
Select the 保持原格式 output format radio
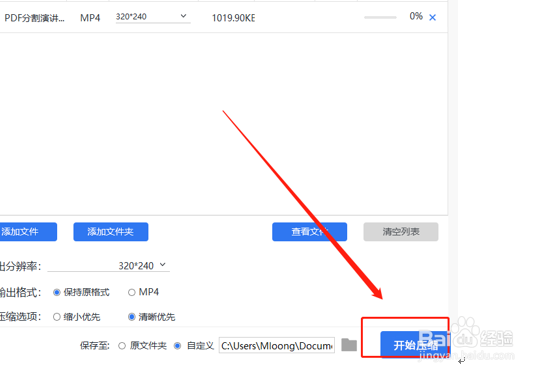(x=56, y=292)
